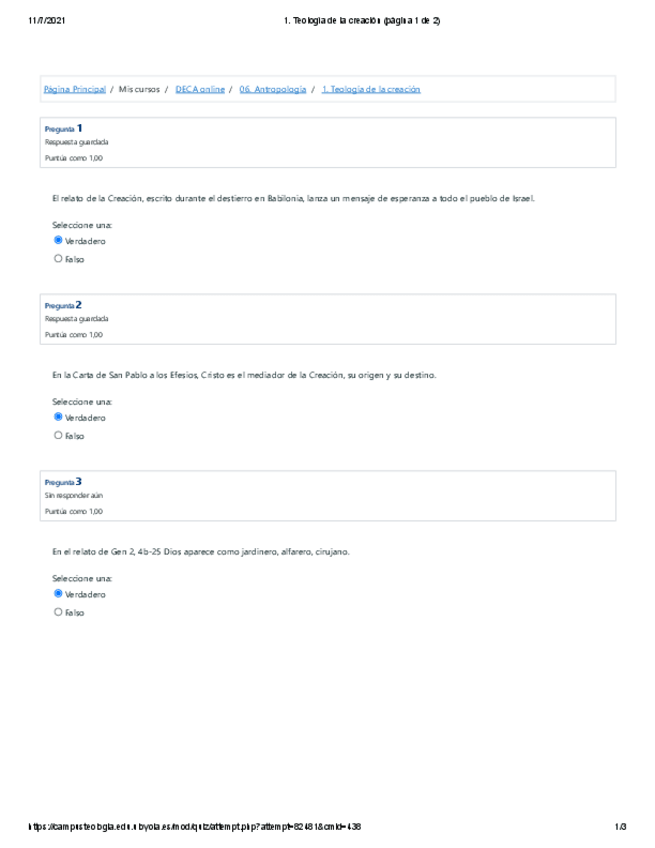
Task: Select Verdadero for the Creación en Babilonia question
Action: (x=58, y=241)
